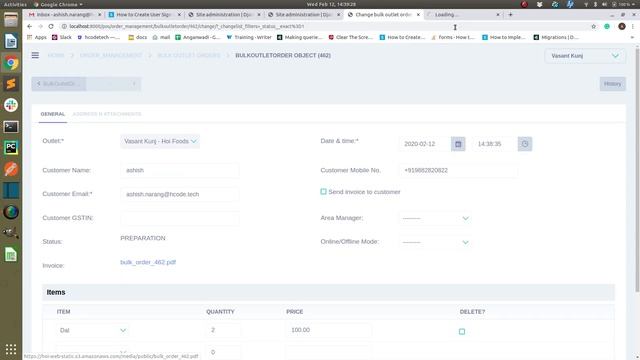Click the History button
Image resolution: width=640 pixels, height=360 pixels.
612,84
